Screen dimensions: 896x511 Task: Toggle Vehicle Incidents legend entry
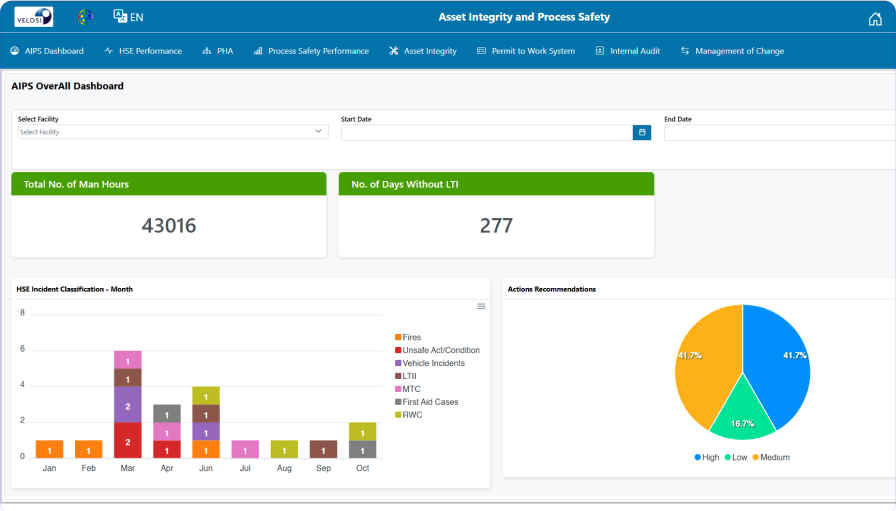point(432,363)
